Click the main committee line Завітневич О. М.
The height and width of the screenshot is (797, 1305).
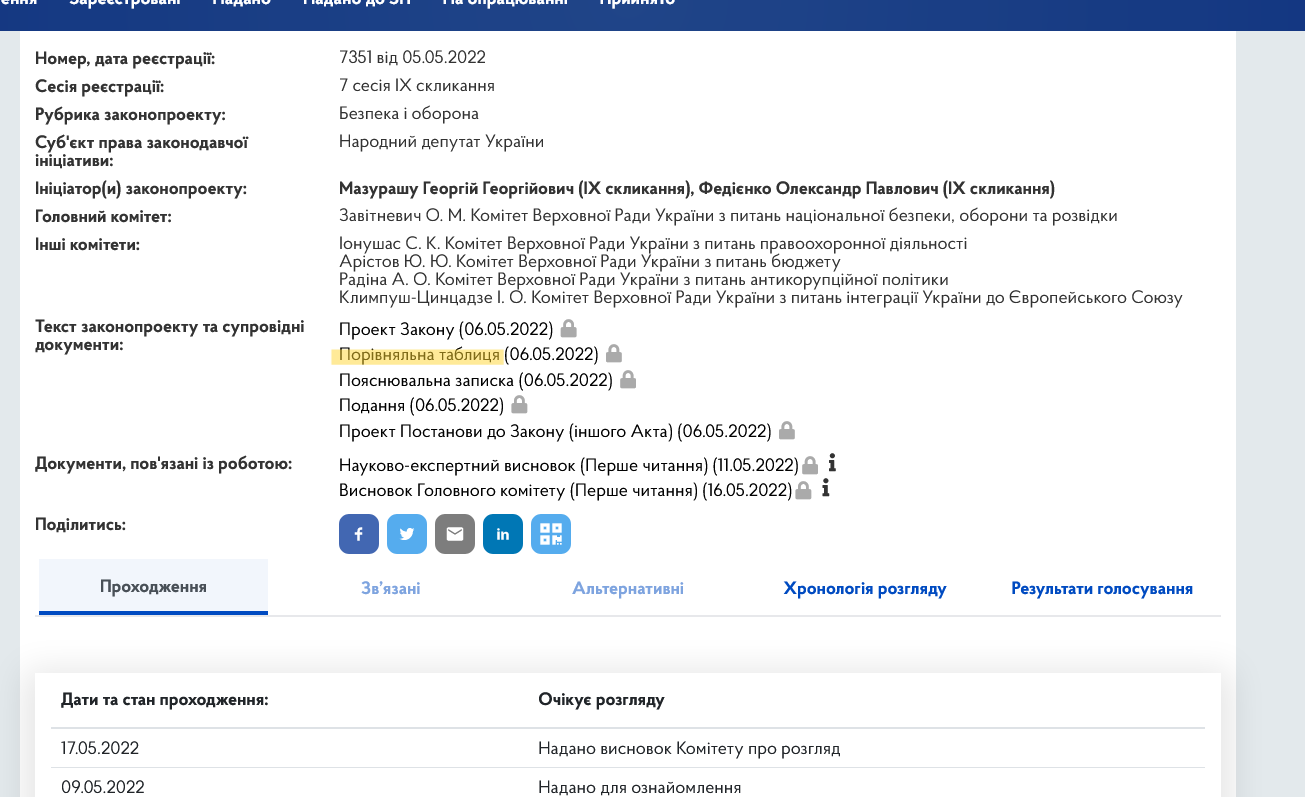(728, 216)
